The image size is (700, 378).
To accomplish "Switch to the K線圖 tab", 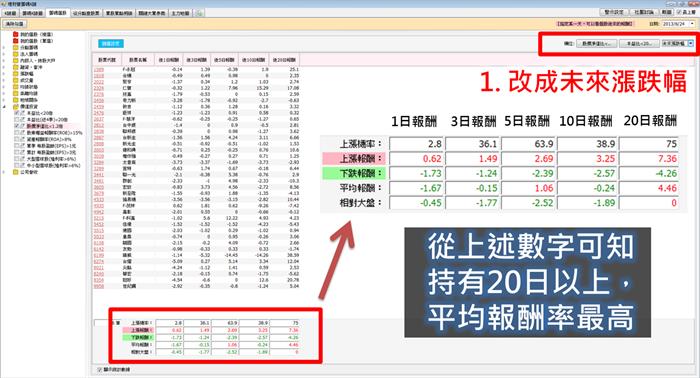I will click(10, 13).
